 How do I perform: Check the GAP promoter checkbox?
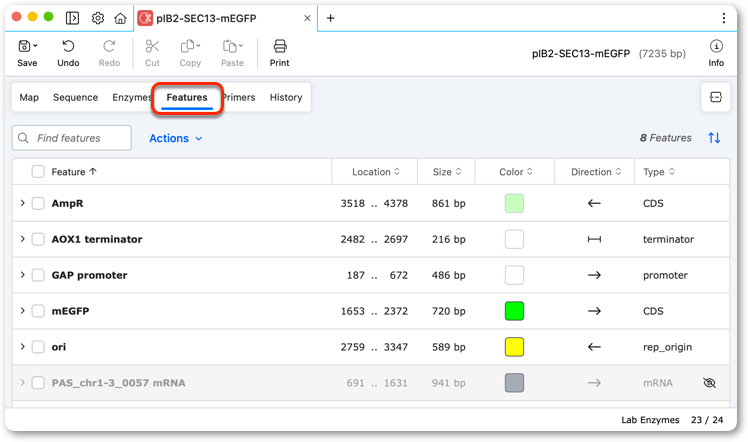(38, 275)
